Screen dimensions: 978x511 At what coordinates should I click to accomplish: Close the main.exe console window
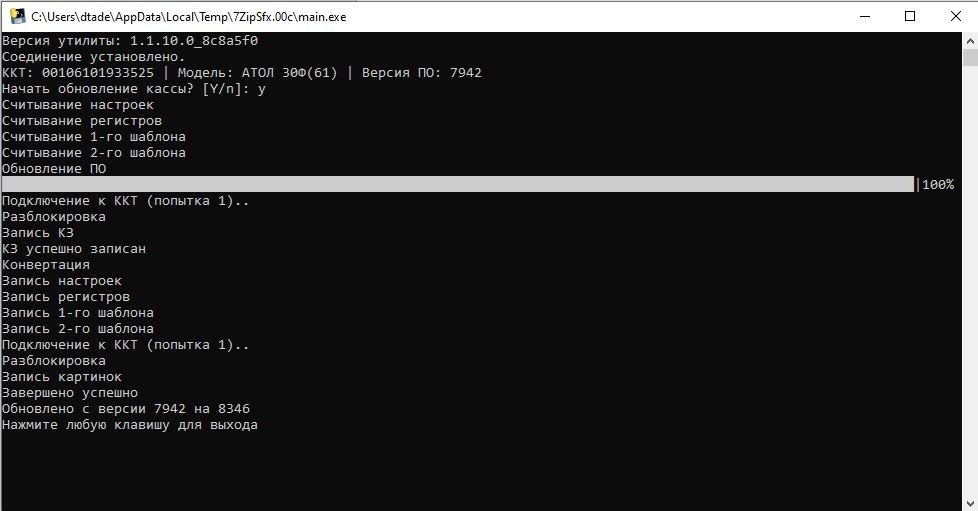pos(955,16)
